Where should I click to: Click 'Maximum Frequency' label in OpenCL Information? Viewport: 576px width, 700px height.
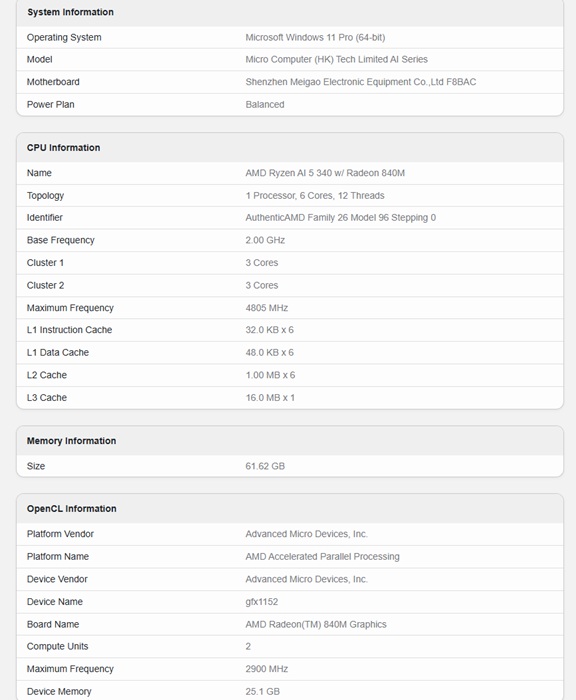click(x=70, y=669)
